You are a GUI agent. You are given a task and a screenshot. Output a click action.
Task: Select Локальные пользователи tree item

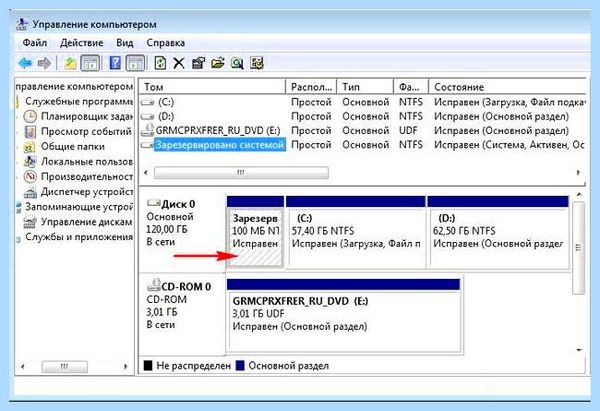(x=86, y=162)
